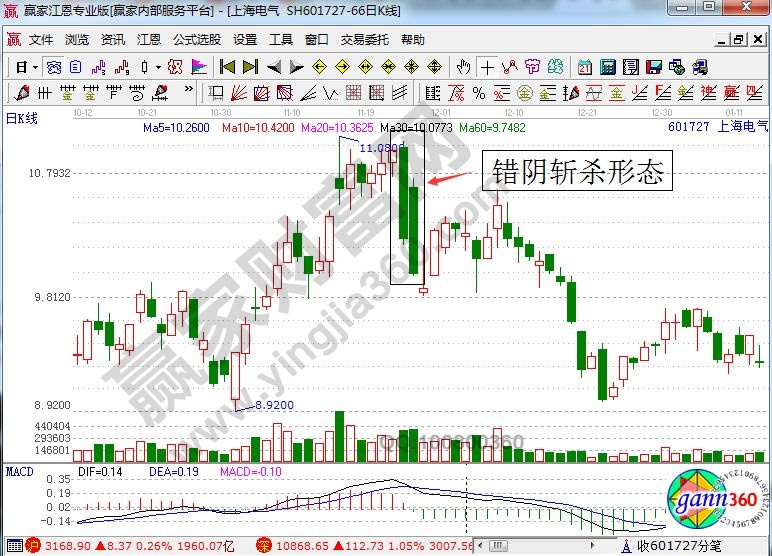
Task: Click the 日K线 period label
Action: coord(22,118)
